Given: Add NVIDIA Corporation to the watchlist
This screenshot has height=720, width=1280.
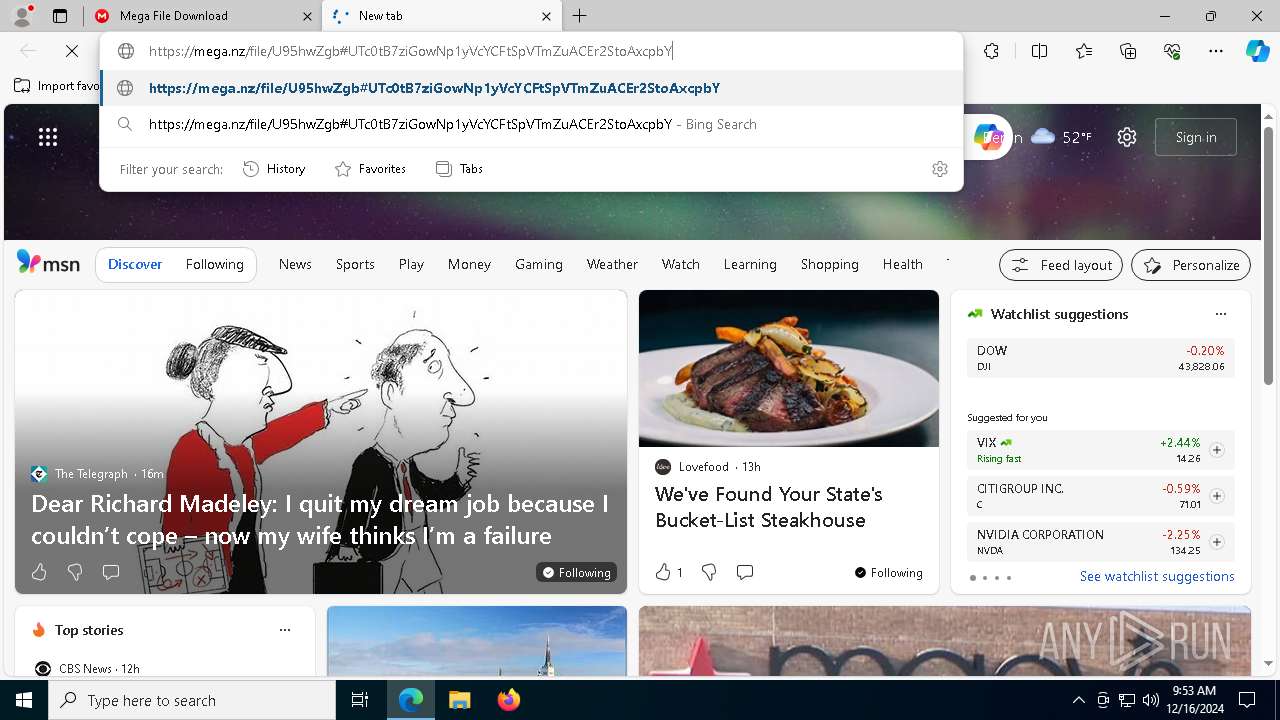Looking at the screenshot, I should pyautogui.click(x=1216, y=542).
